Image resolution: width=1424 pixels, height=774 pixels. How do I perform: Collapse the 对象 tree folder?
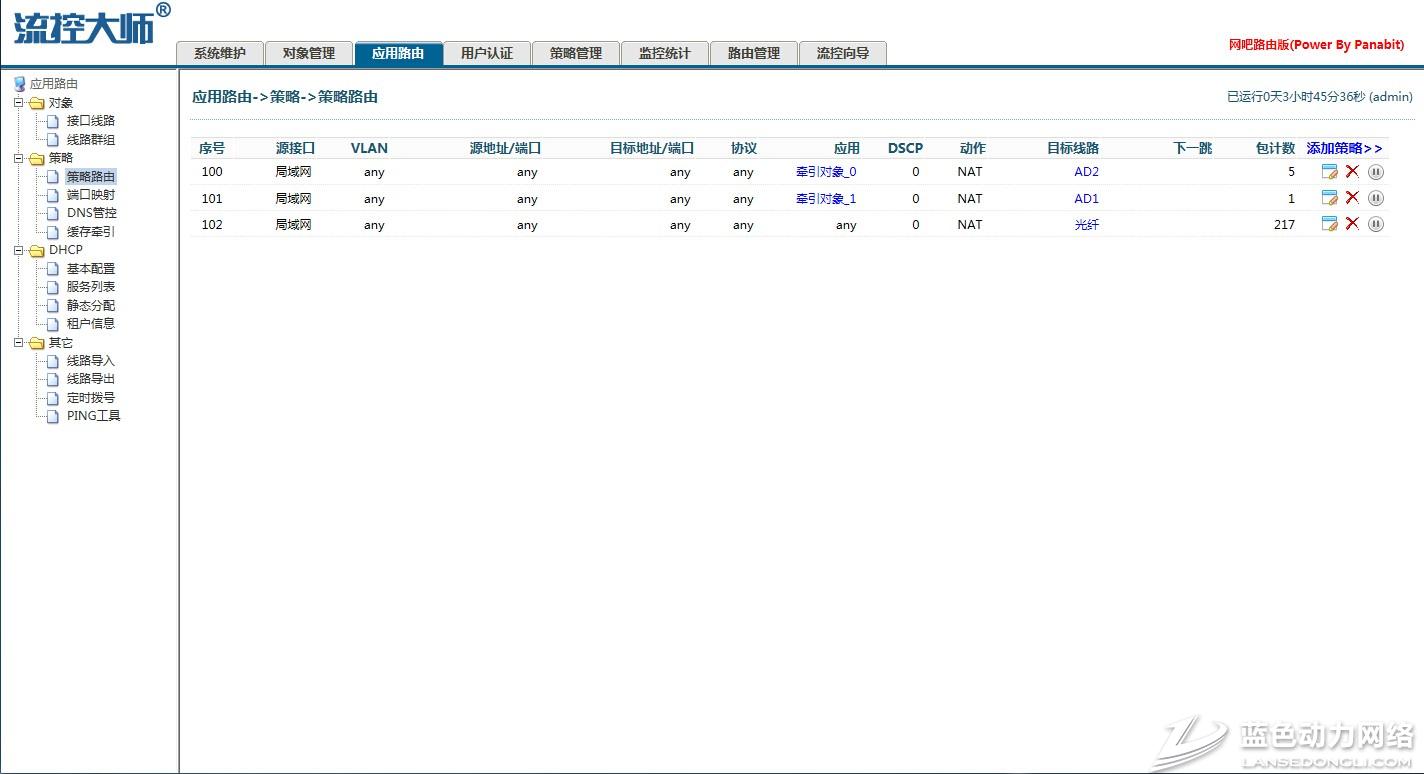click(18, 102)
